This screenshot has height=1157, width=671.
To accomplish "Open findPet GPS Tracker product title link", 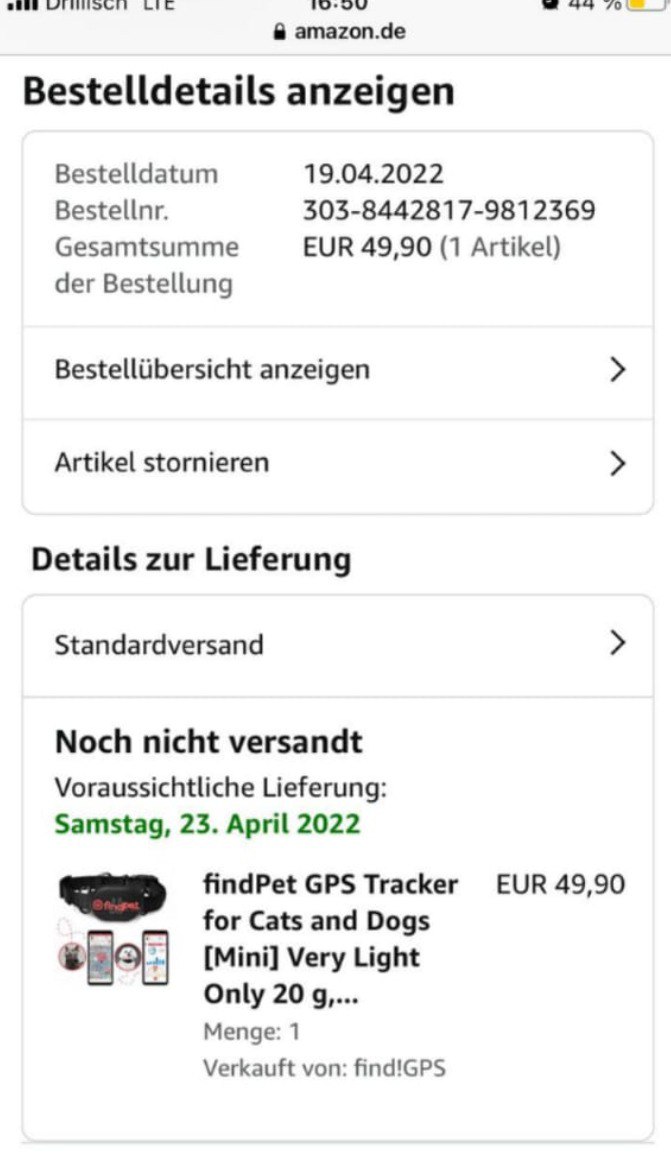I will (x=331, y=939).
